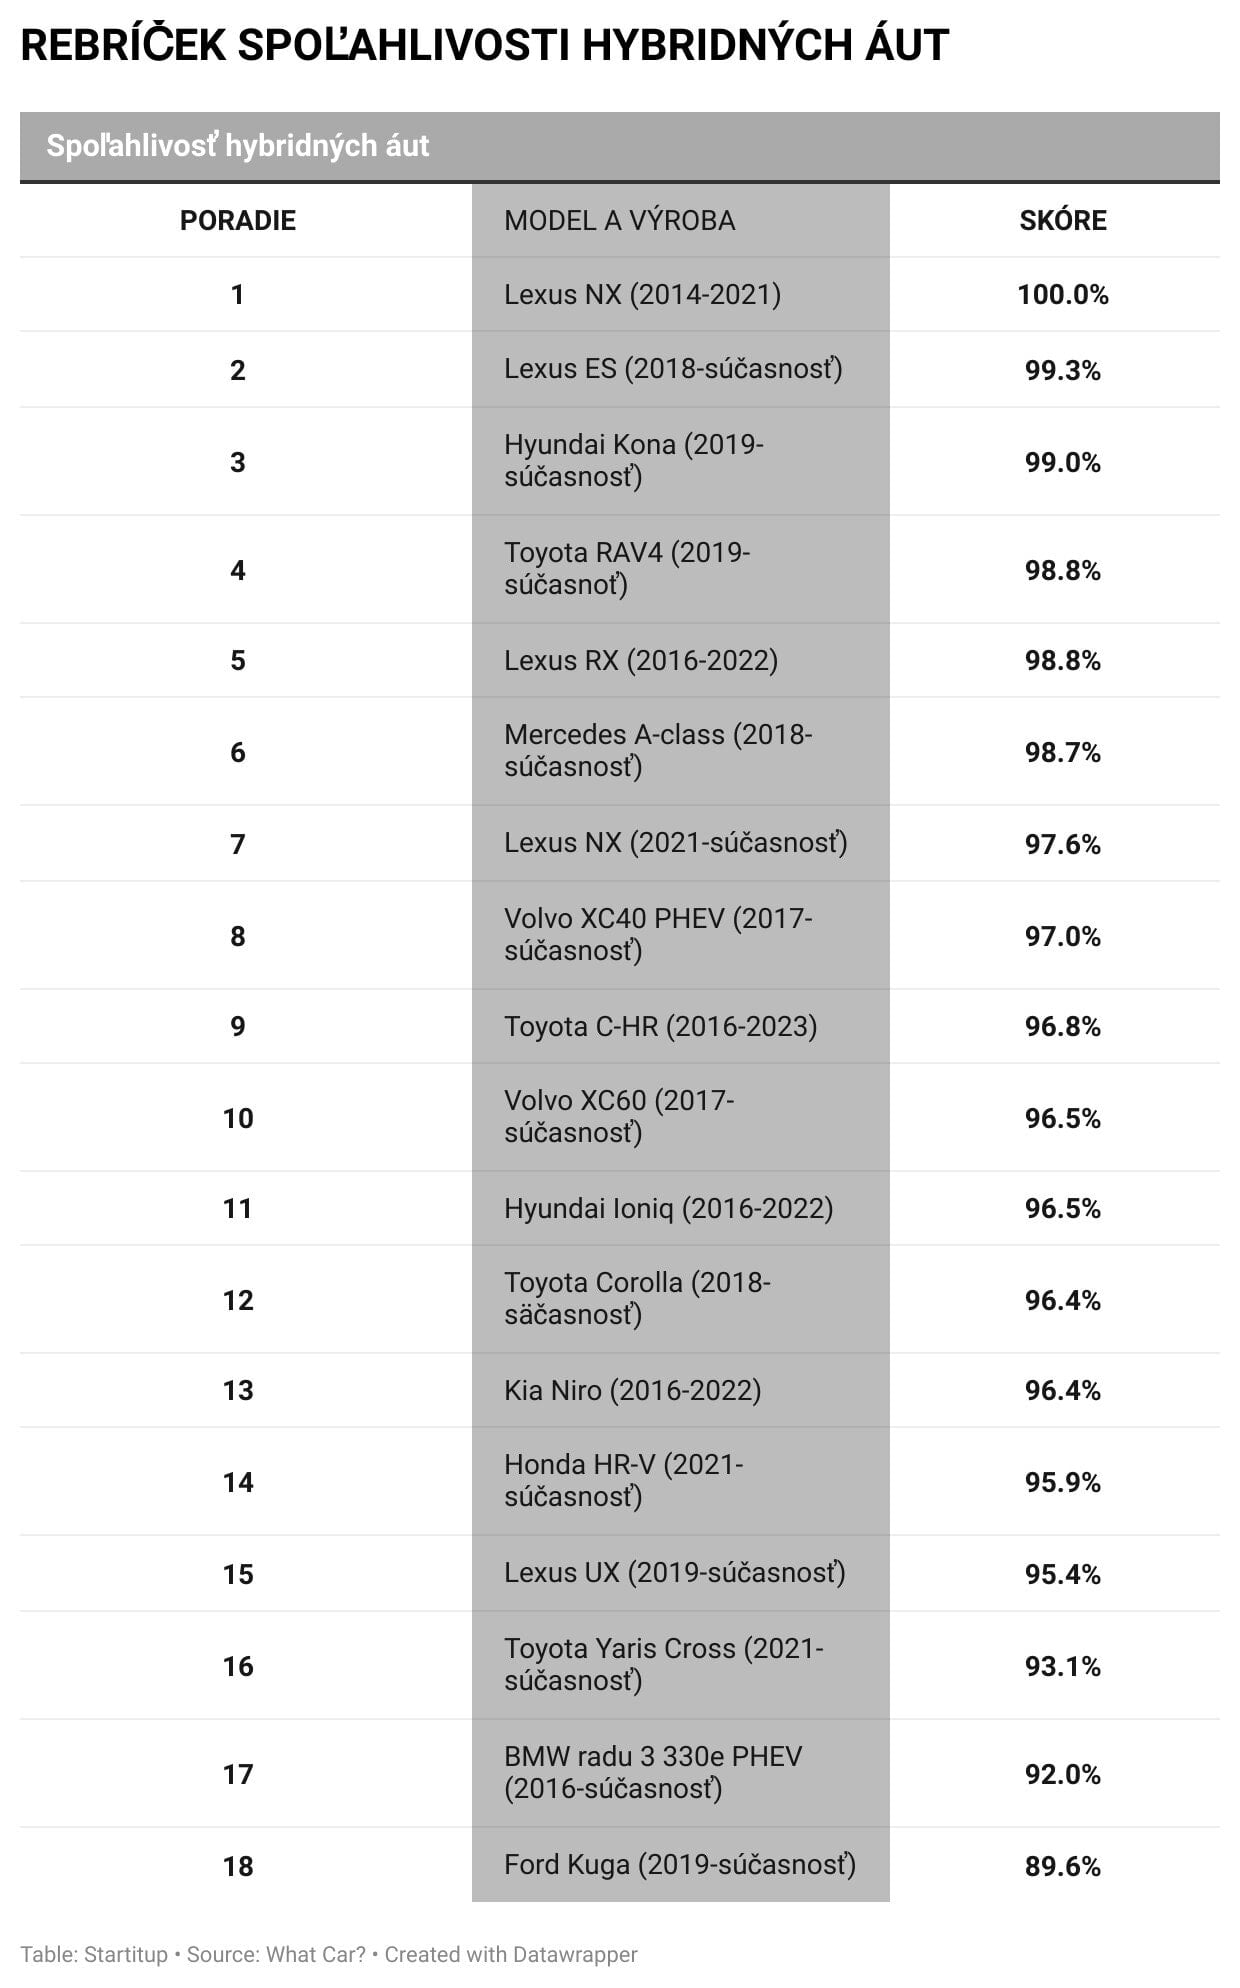This screenshot has width=1240, height=1988.
Task: Click the SKÓRE column header
Action: [1062, 220]
